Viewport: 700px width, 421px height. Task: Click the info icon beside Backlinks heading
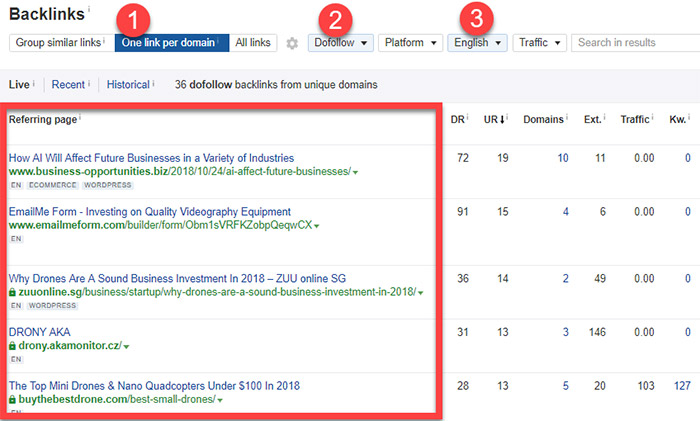[x=89, y=8]
